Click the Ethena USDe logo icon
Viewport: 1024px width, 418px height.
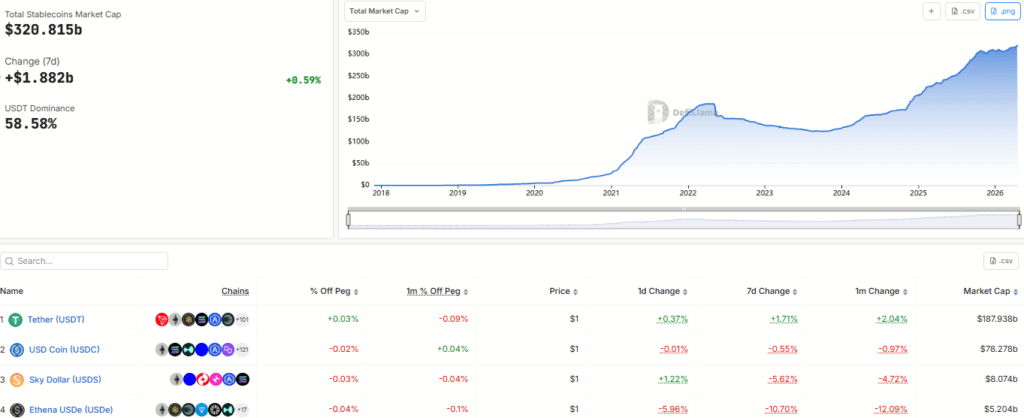16,410
